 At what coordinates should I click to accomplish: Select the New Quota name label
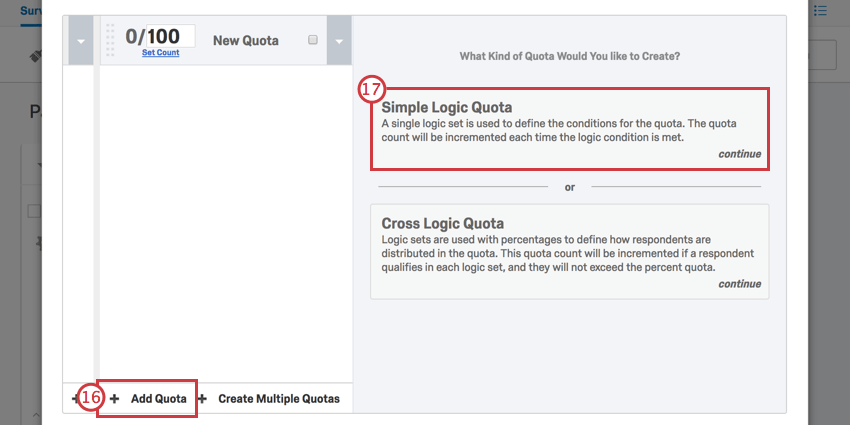point(245,40)
